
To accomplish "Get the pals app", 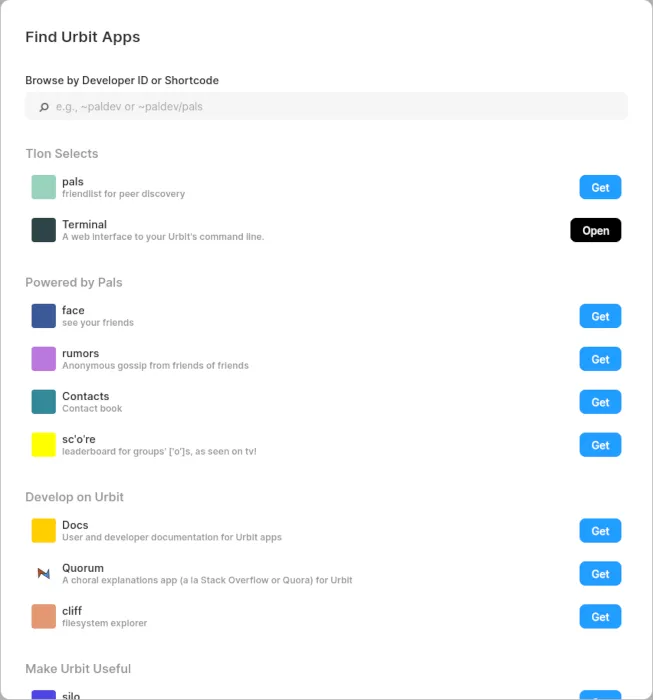I will click(x=600, y=187).
